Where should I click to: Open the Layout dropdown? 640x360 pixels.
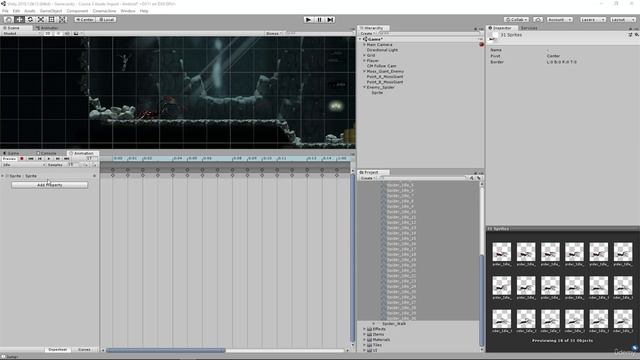click(x=622, y=20)
